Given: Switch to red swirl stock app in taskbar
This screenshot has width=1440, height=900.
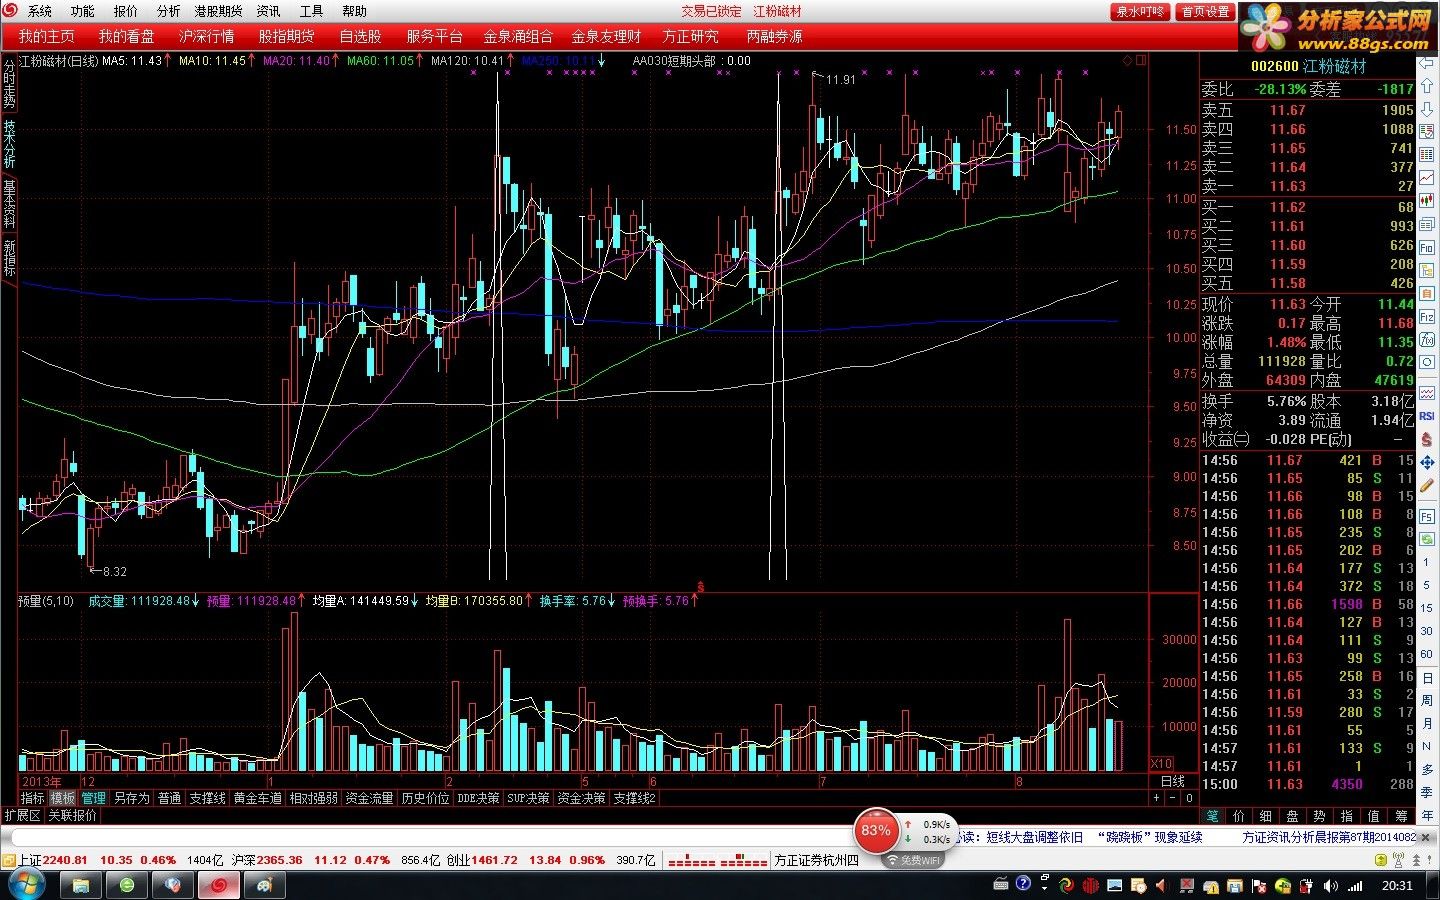Looking at the screenshot, I should (218, 886).
